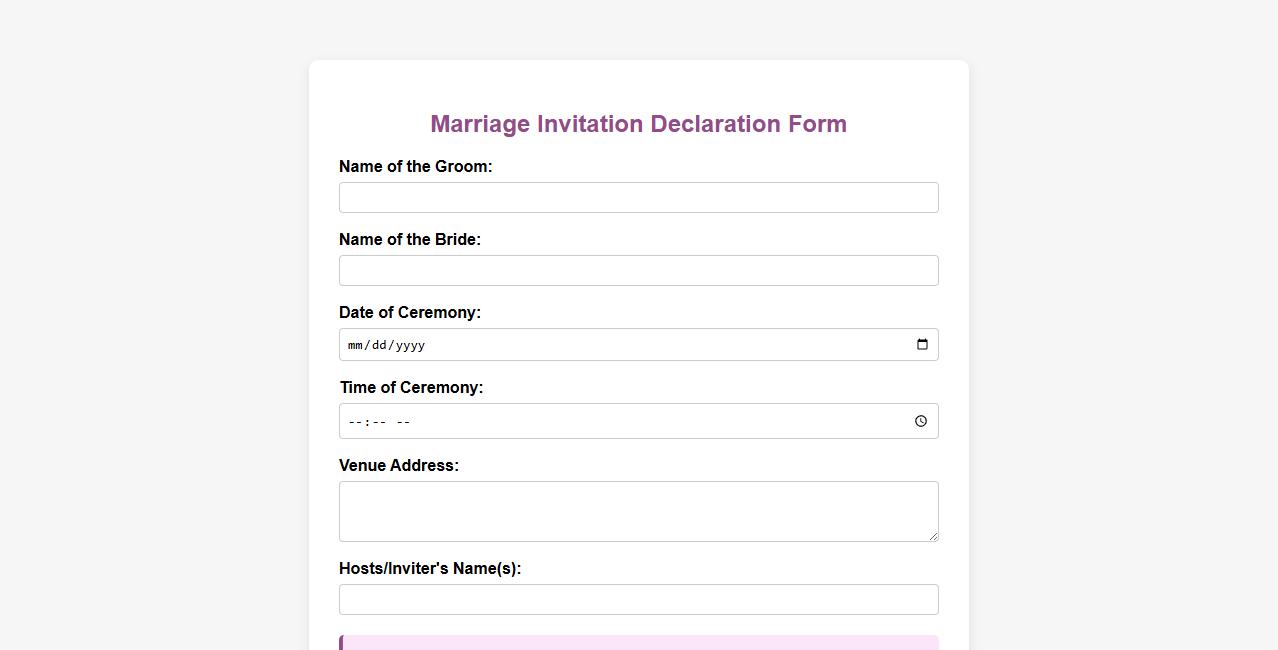Click the Date of Ceremony label
Viewport: 1278px width, 650px height.
(x=410, y=312)
